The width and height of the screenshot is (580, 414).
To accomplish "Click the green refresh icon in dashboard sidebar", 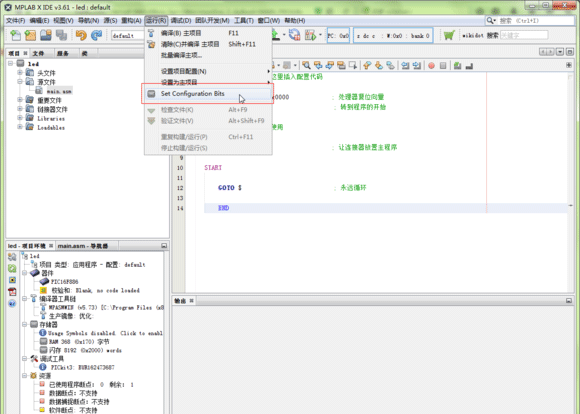I will tap(12, 268).
